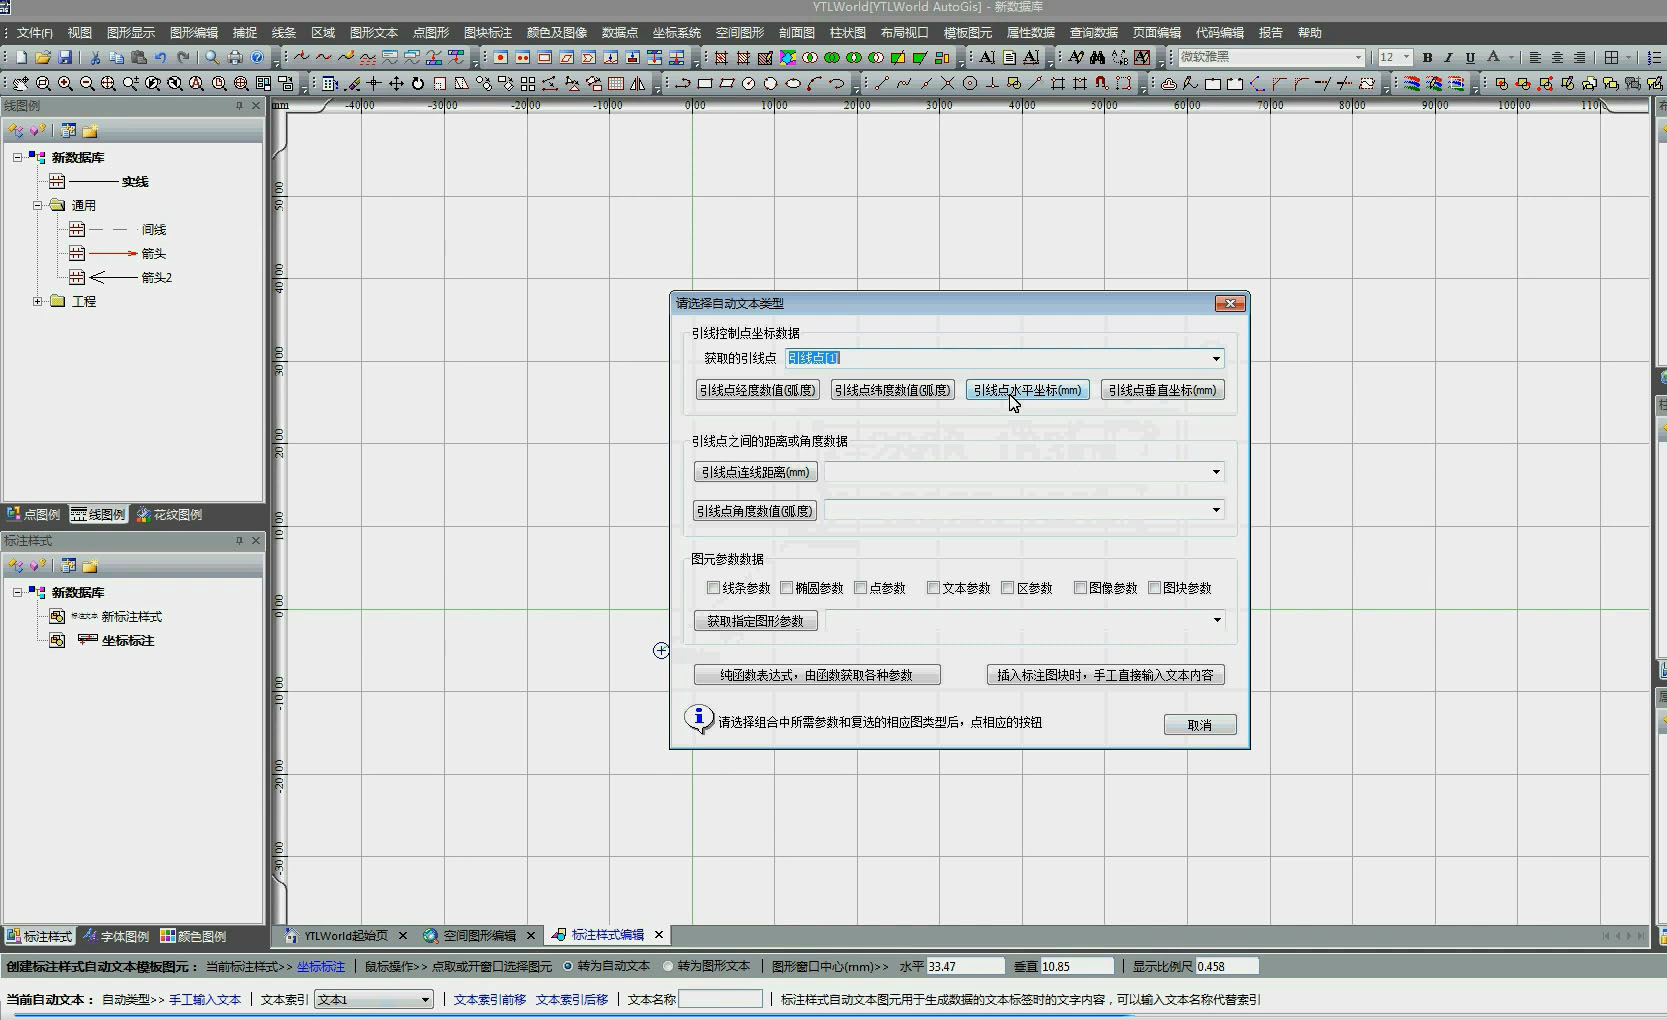
Task: Enable the 图块参数 checkbox
Action: [x=1154, y=588]
